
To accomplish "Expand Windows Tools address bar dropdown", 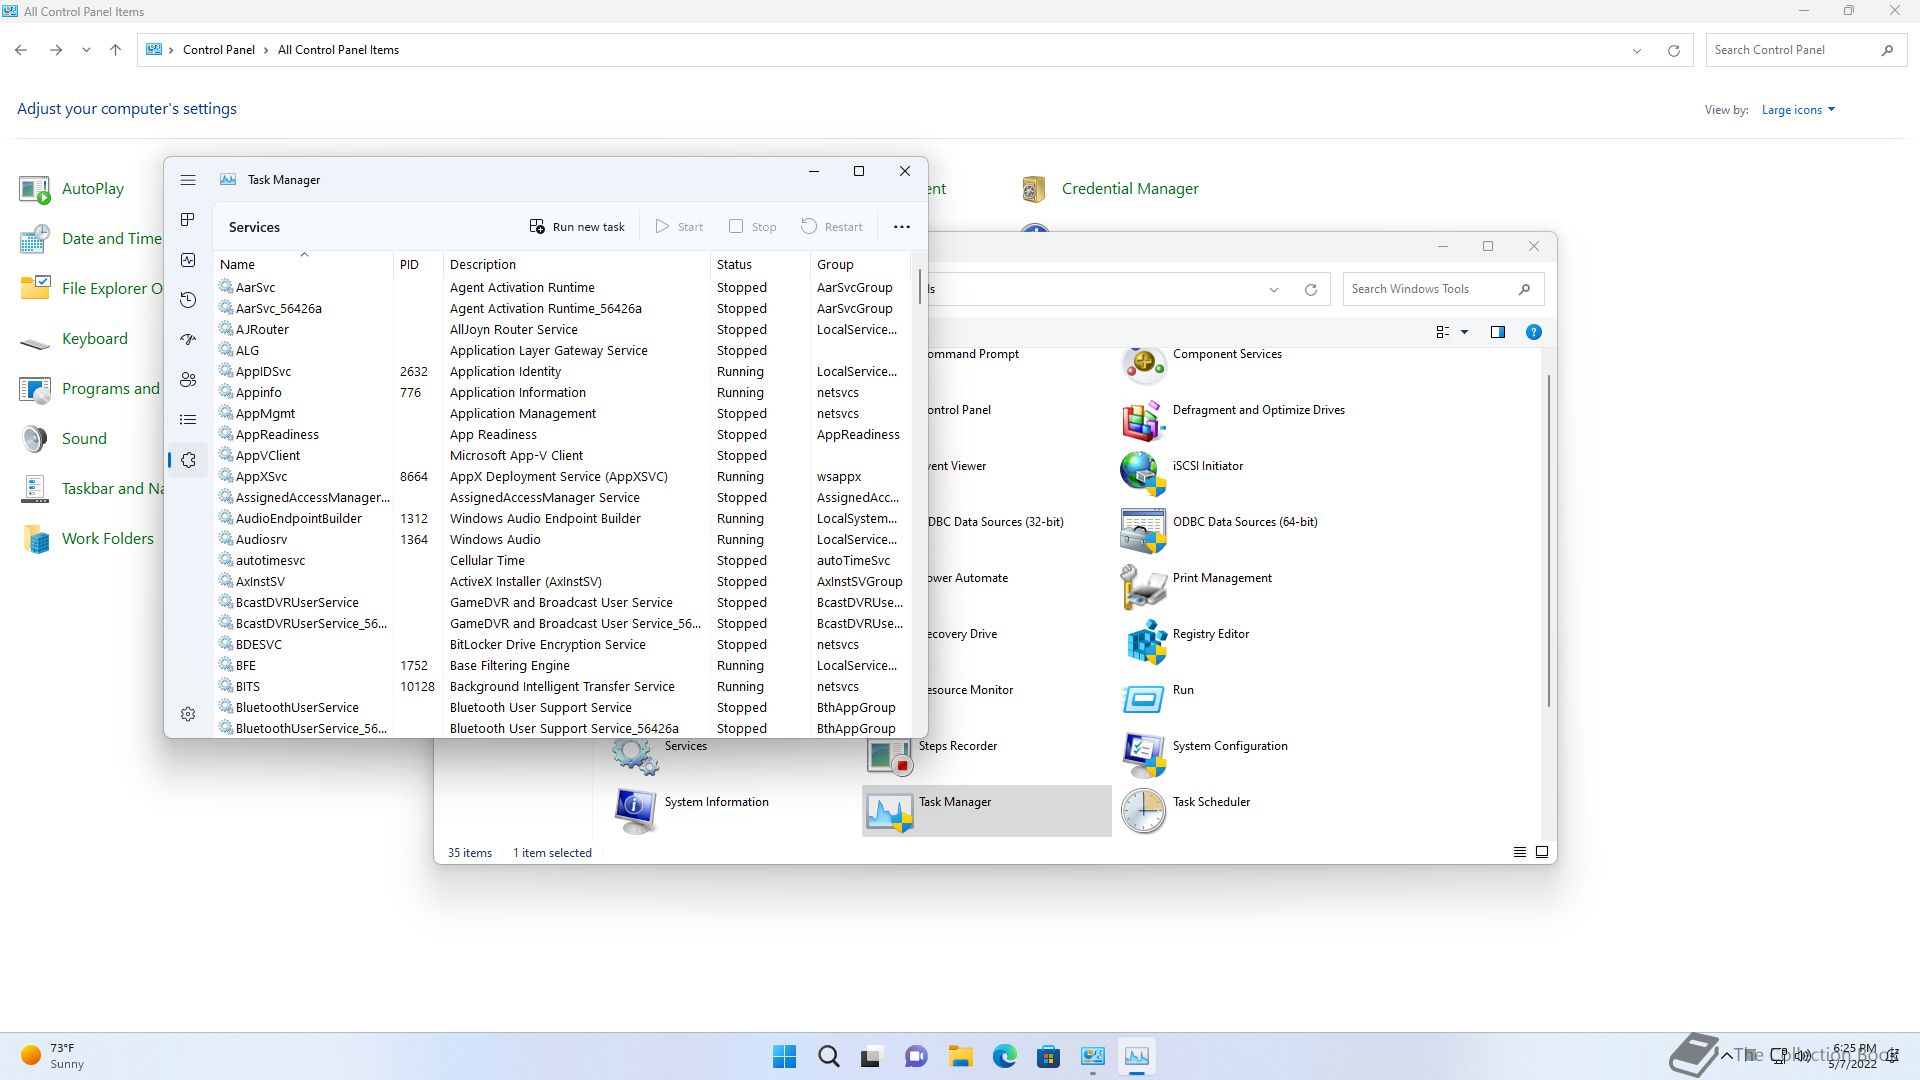I will pyautogui.click(x=1274, y=289).
